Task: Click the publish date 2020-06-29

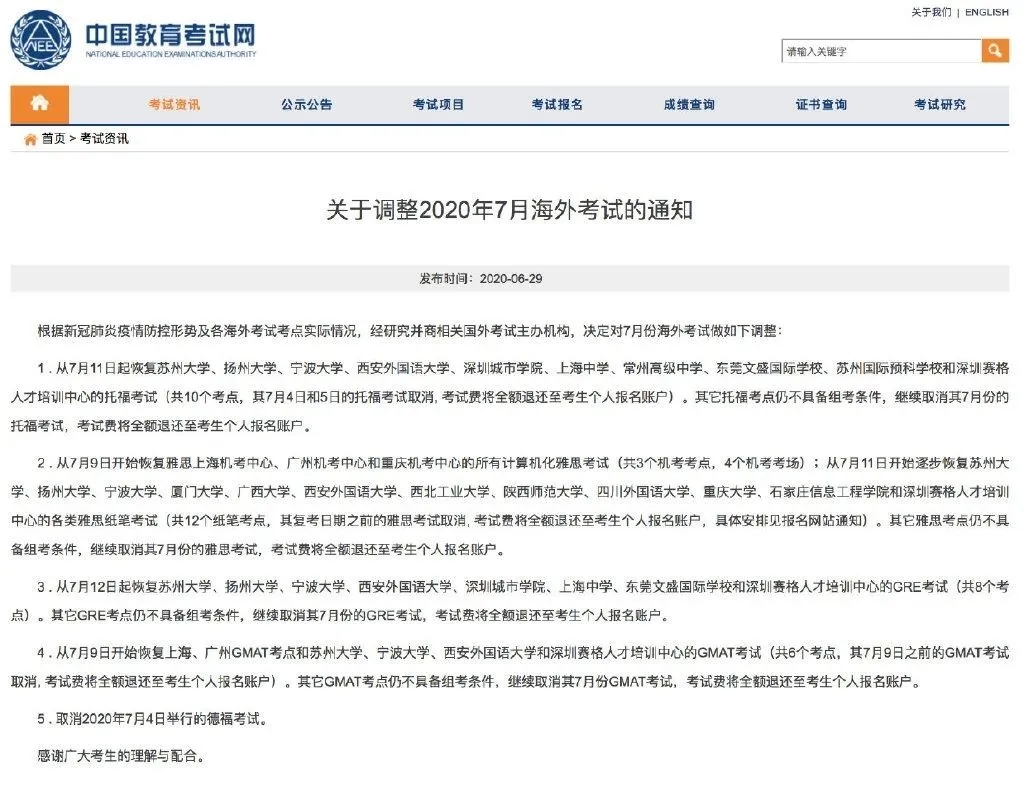Action: 511,279
